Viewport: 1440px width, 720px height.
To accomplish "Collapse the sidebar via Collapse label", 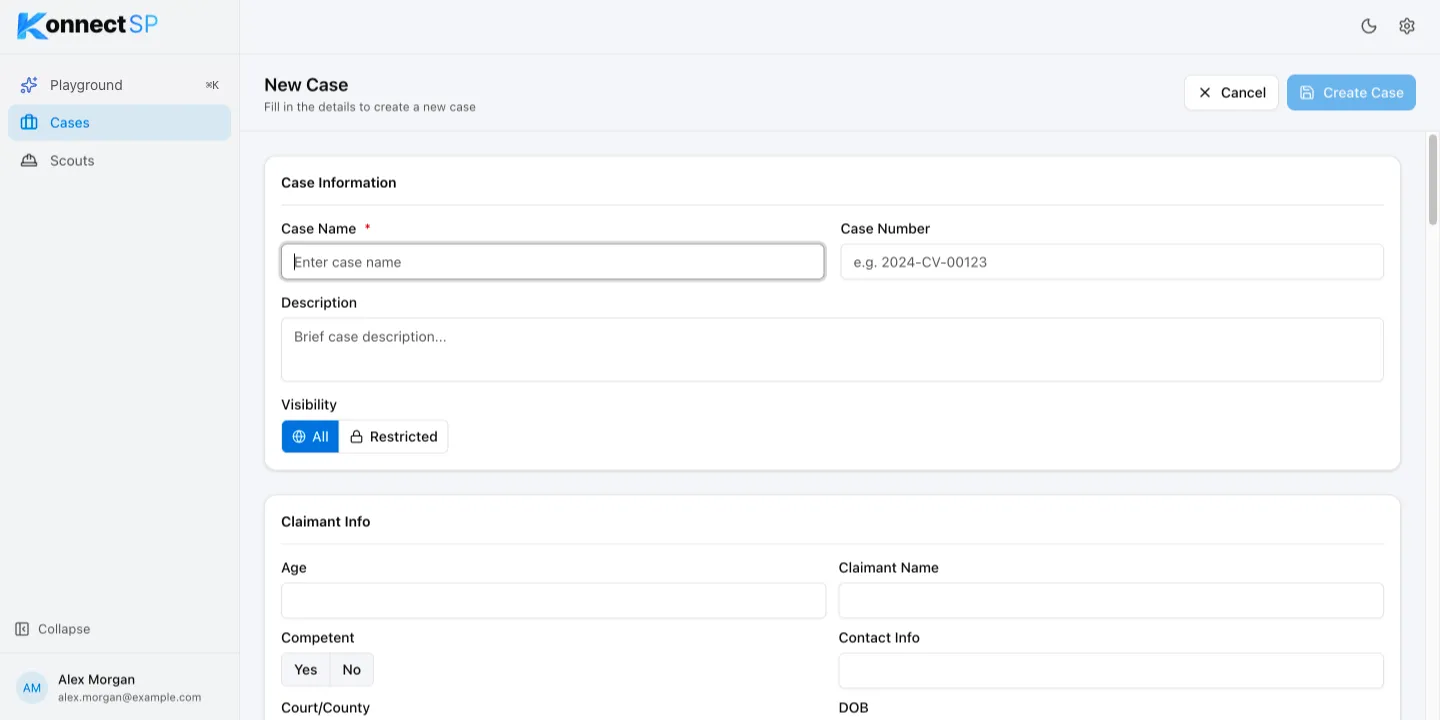I will click(64, 629).
